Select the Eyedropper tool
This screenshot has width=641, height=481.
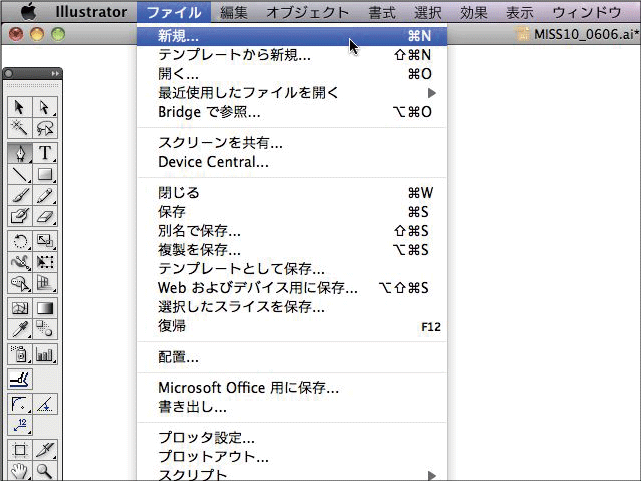pyautogui.click(x=20, y=329)
